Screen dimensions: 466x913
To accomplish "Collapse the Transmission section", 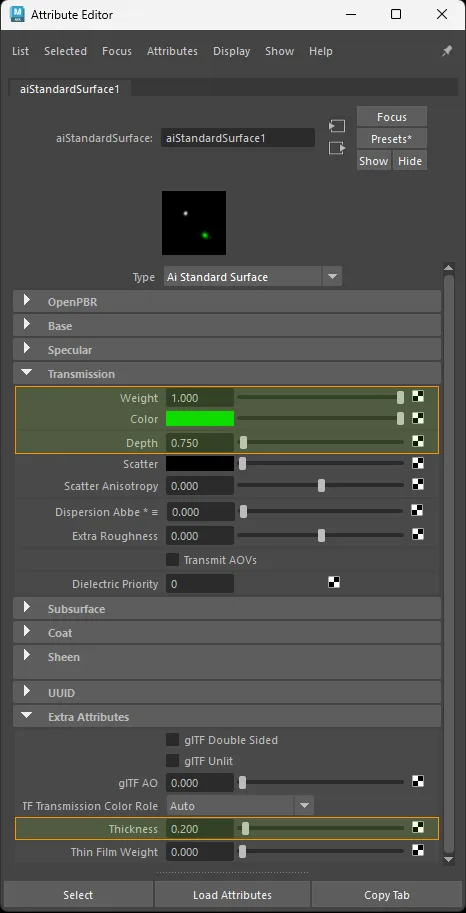I will pos(27,373).
